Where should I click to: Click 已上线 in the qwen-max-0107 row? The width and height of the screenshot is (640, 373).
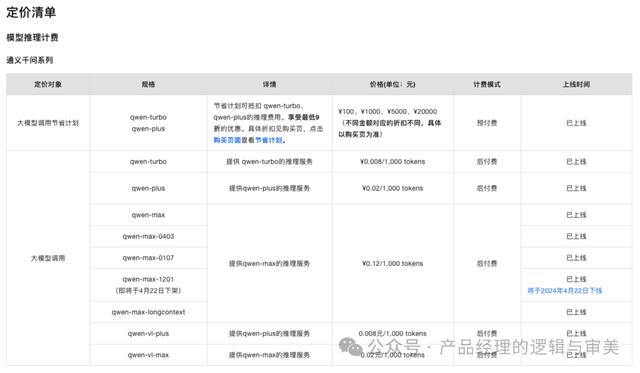(576, 258)
